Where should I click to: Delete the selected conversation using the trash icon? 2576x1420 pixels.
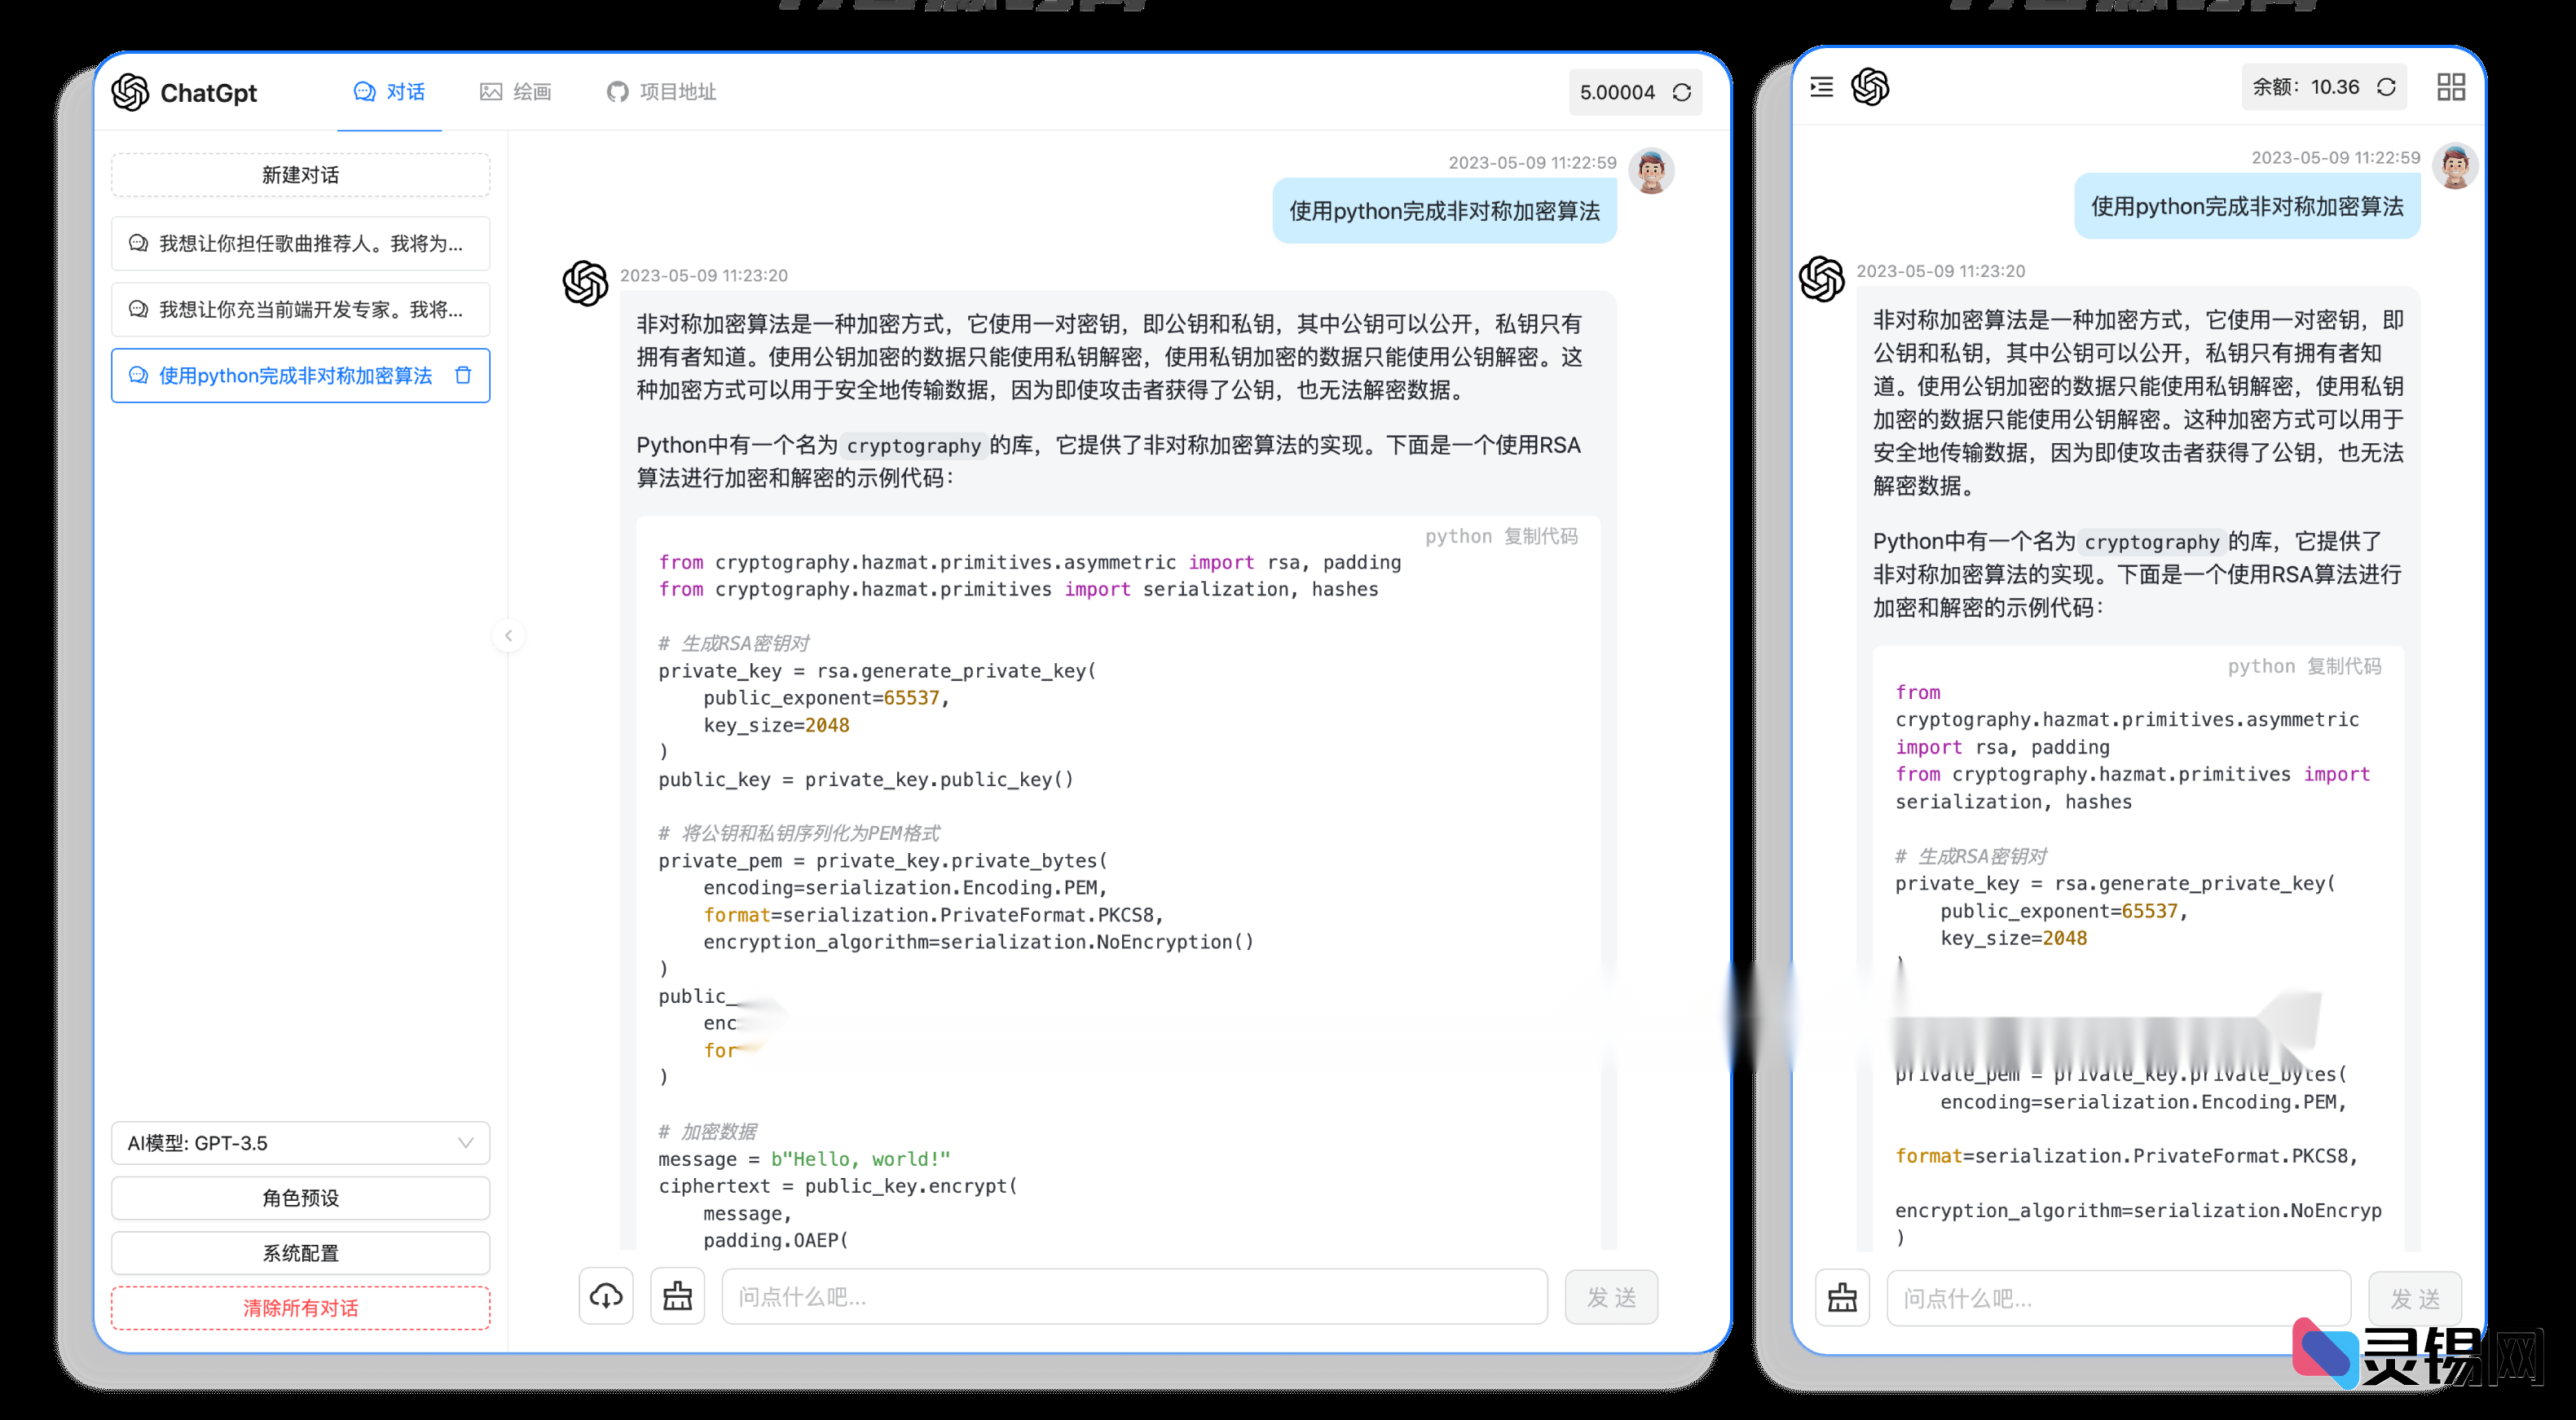[463, 375]
